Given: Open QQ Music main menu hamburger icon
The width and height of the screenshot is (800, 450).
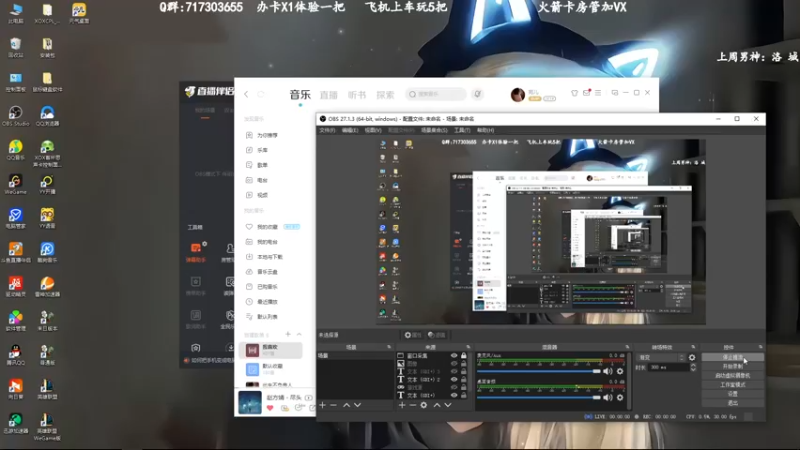Looking at the screenshot, I should click(598, 93).
